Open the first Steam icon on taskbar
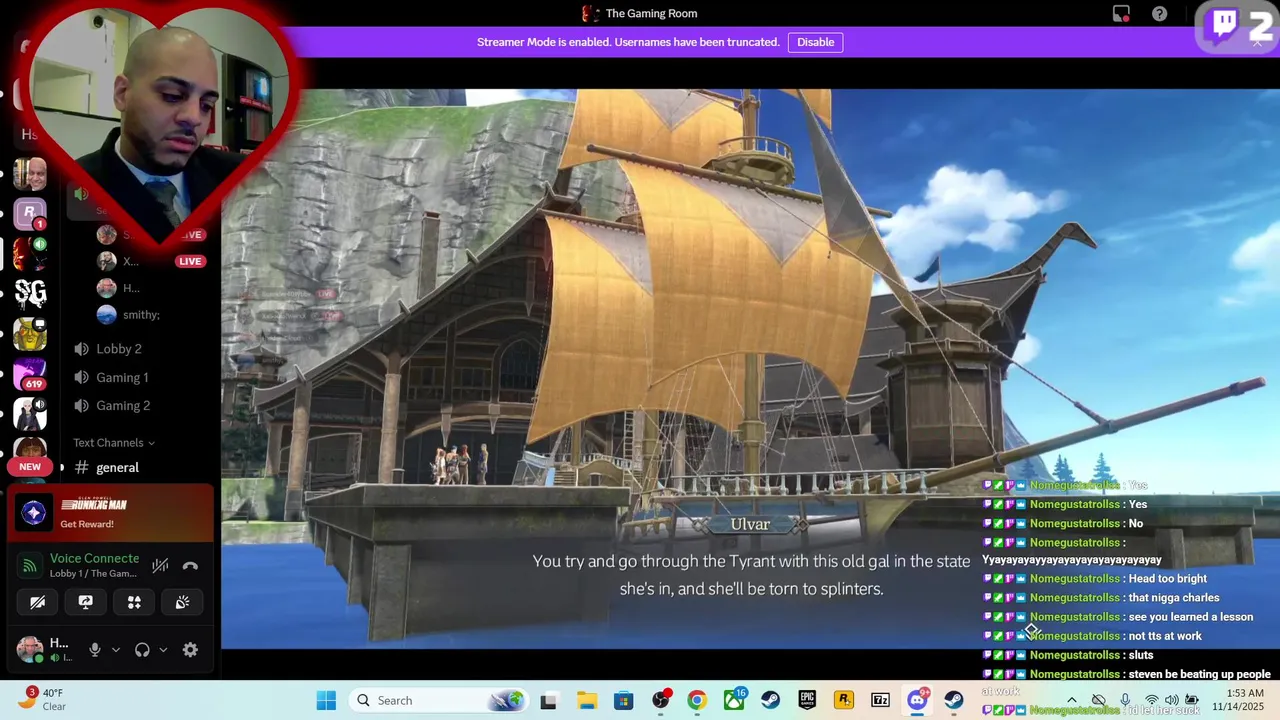This screenshot has height=720, width=1280. (771, 700)
